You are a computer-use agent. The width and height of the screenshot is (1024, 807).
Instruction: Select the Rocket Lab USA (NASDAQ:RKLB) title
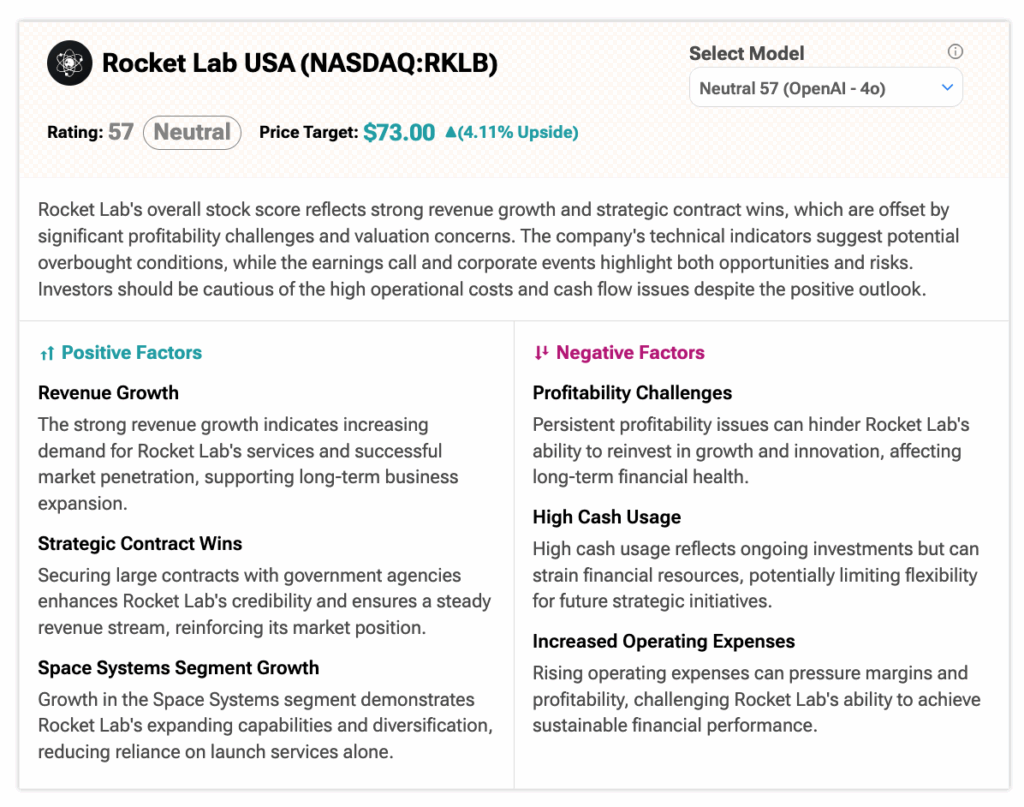(x=299, y=64)
